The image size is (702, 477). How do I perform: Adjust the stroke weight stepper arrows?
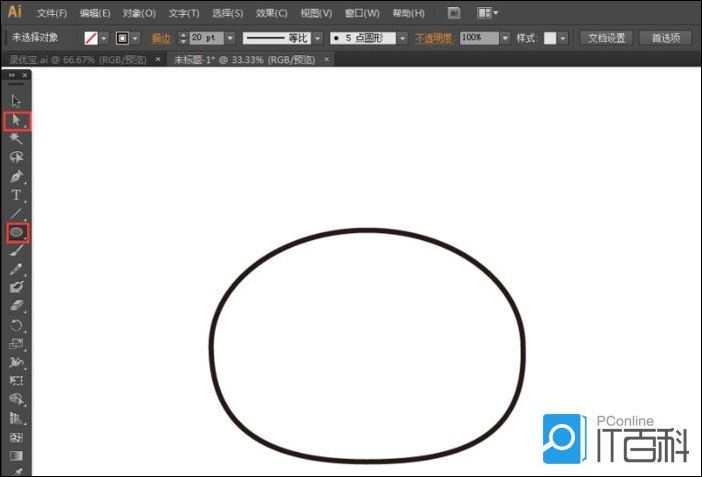(183, 38)
